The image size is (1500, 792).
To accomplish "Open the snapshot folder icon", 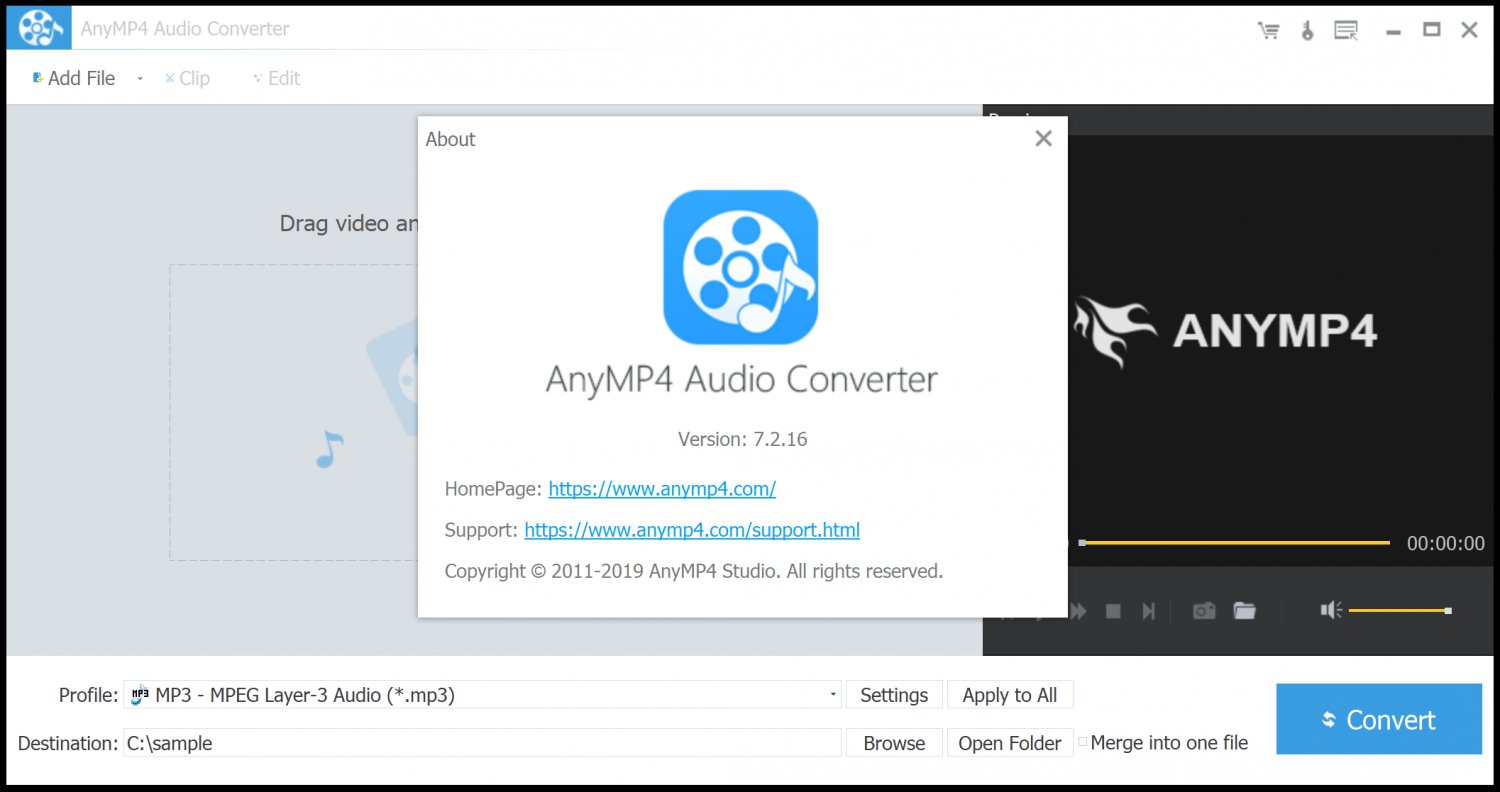I will click(x=1244, y=611).
